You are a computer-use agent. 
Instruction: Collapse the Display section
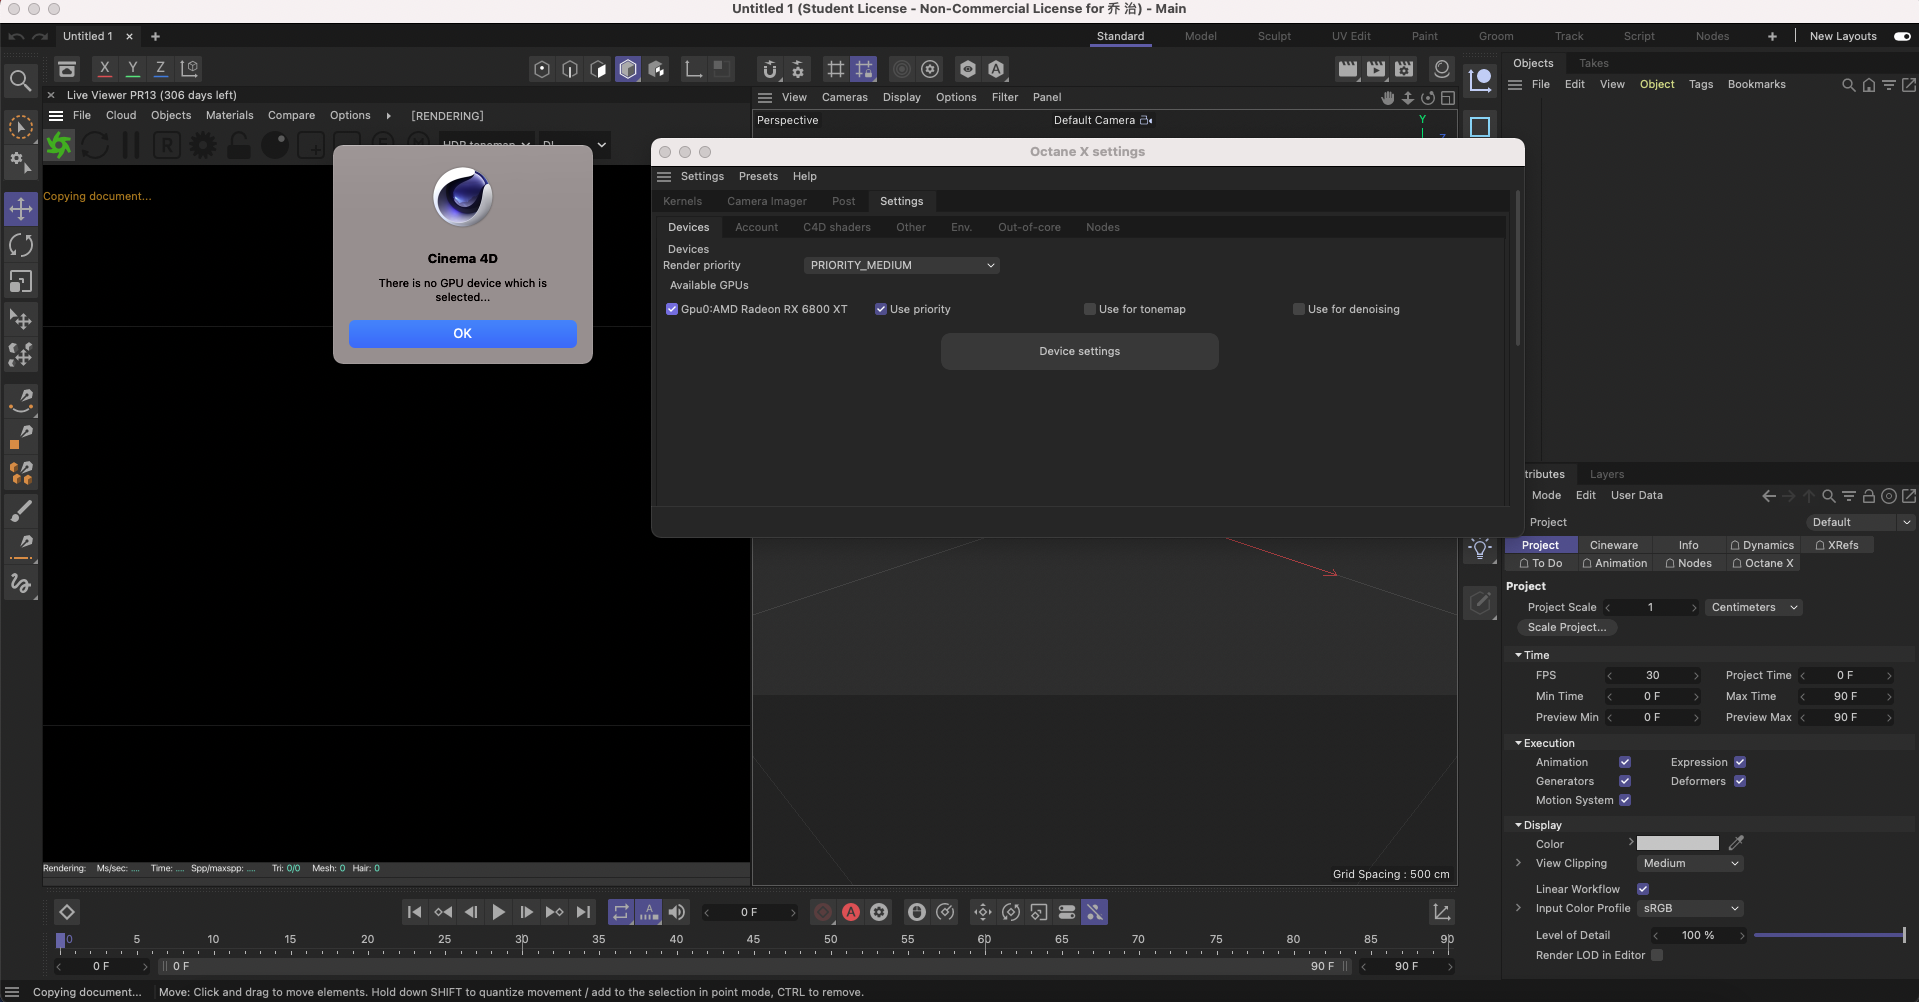point(1518,825)
